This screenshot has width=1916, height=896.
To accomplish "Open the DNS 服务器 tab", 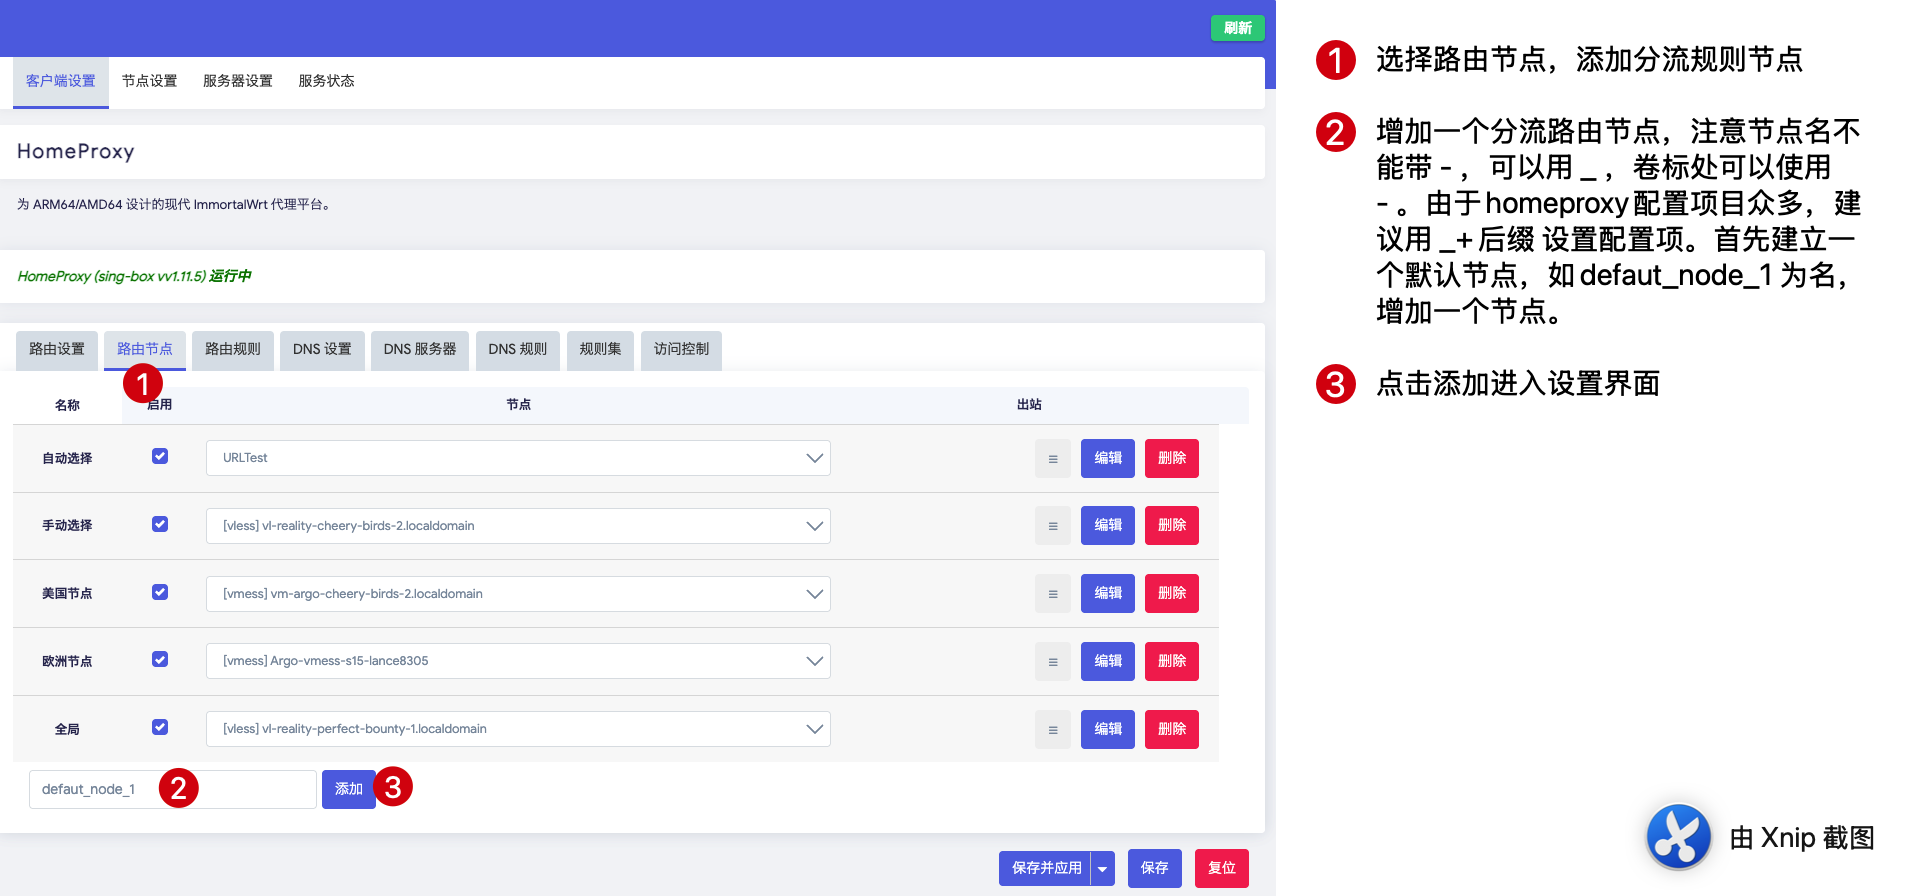I will coord(420,349).
